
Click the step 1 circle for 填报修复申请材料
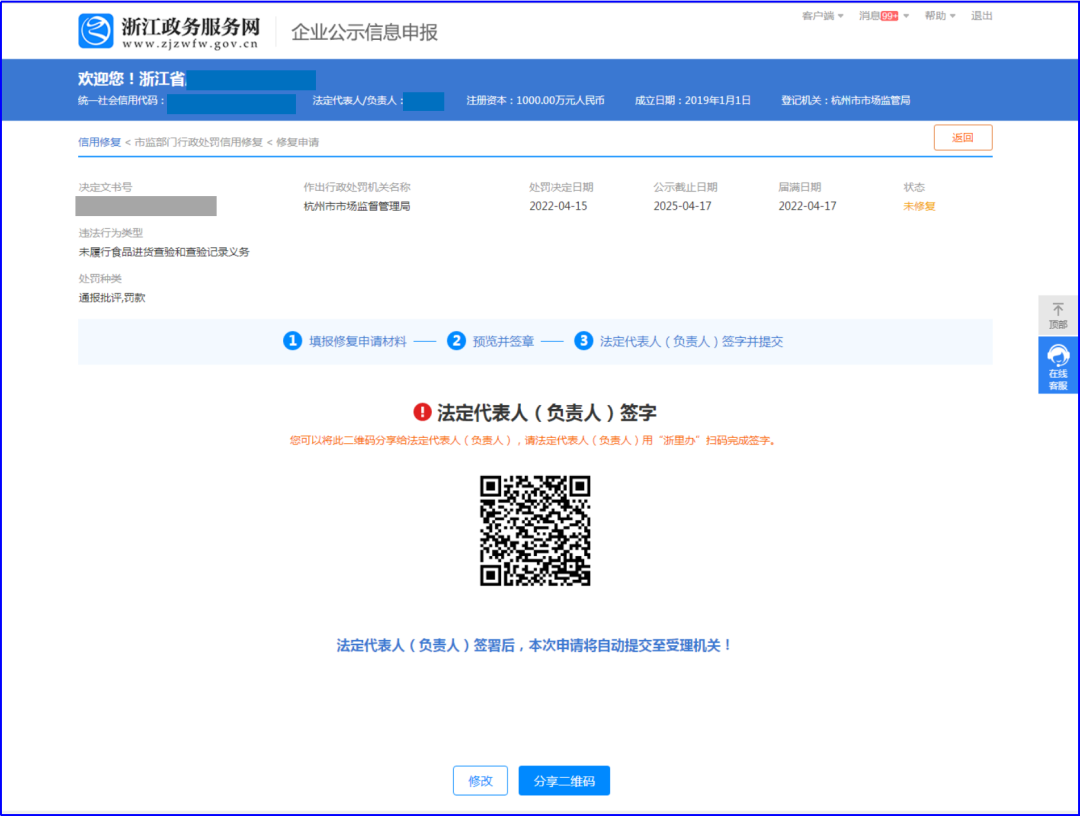(292, 341)
